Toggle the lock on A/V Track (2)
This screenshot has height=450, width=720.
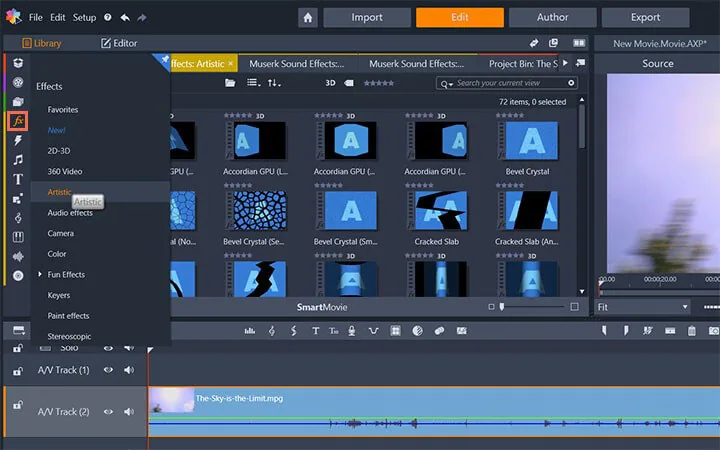17,405
